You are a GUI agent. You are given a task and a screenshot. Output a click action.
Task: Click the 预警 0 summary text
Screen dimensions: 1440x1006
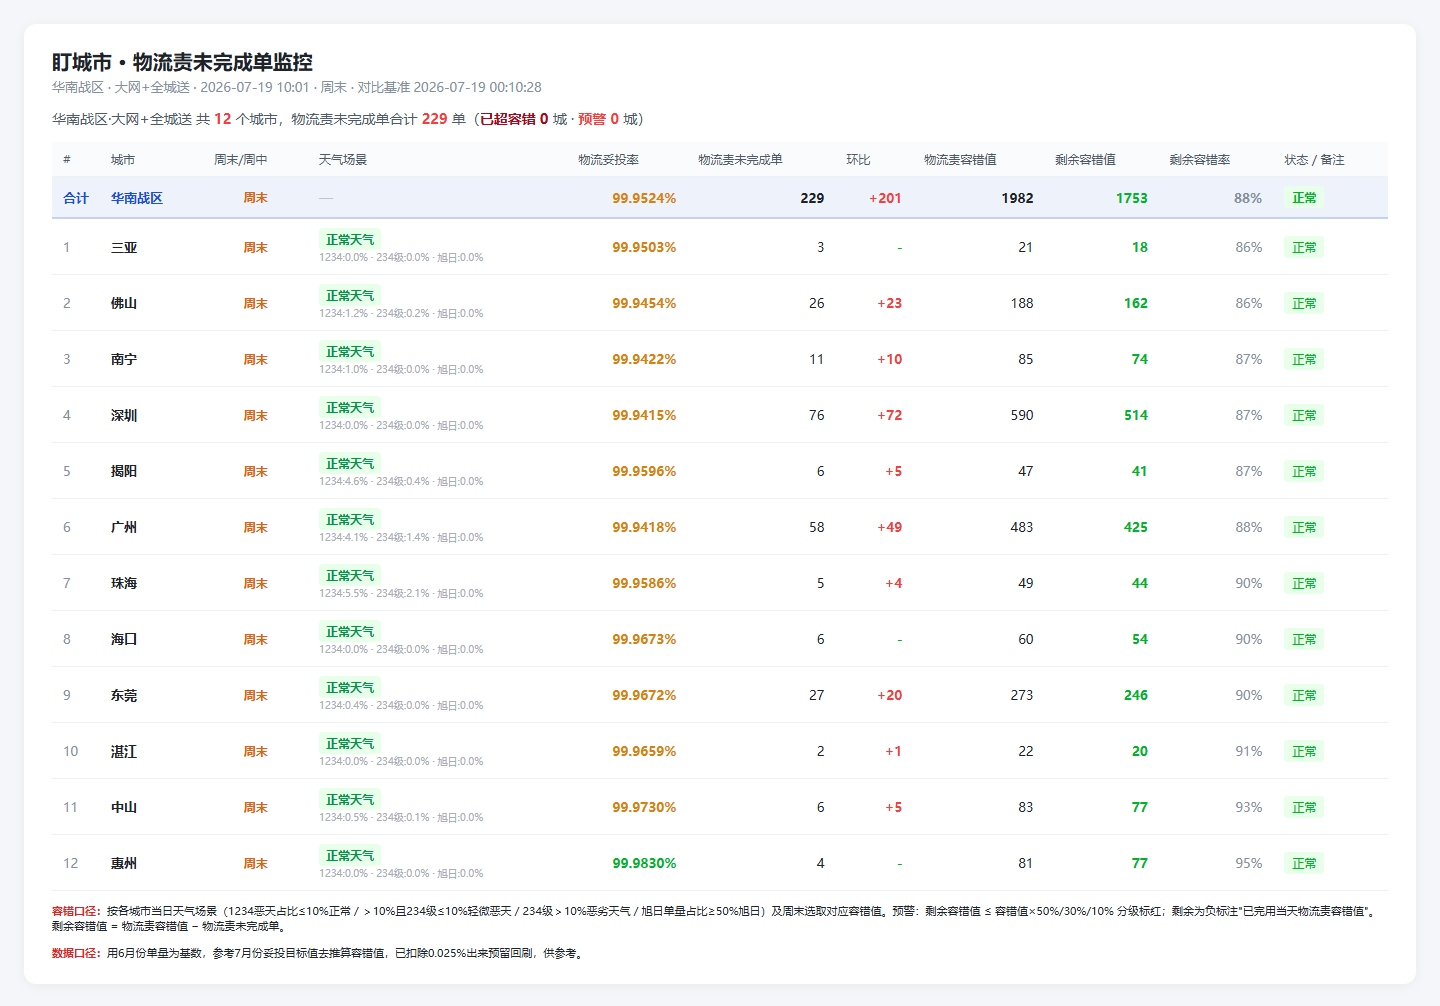point(598,119)
